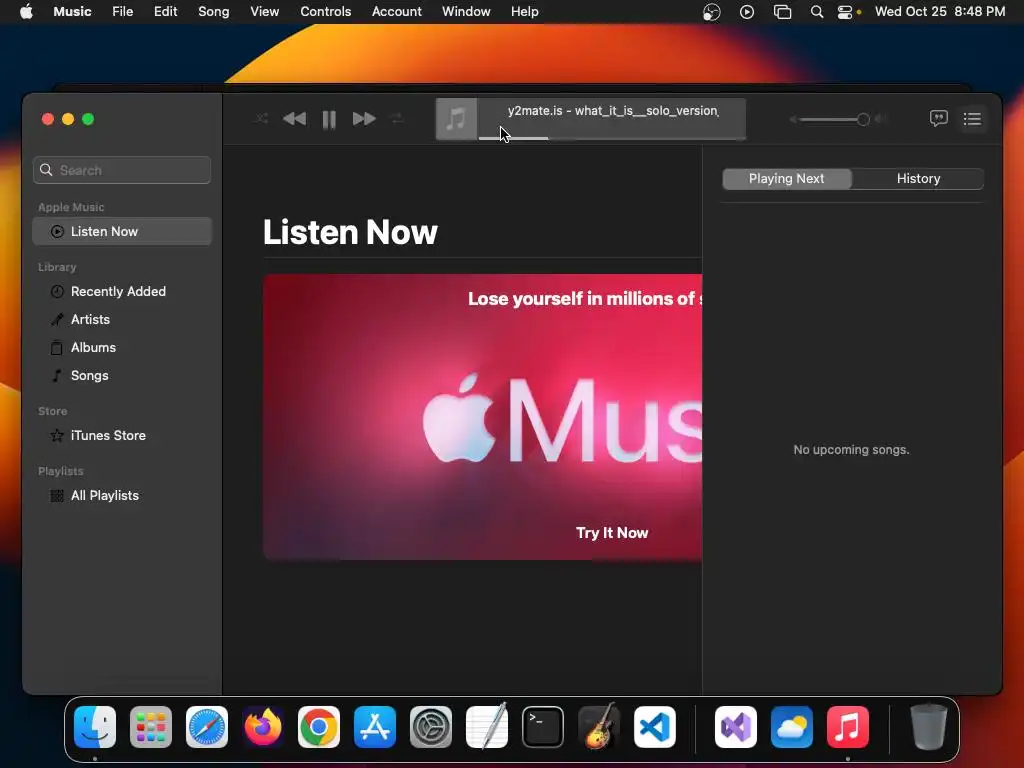Viewport: 1024px width, 768px height.
Task: Zoom the Music window with green button
Action: tap(88, 119)
